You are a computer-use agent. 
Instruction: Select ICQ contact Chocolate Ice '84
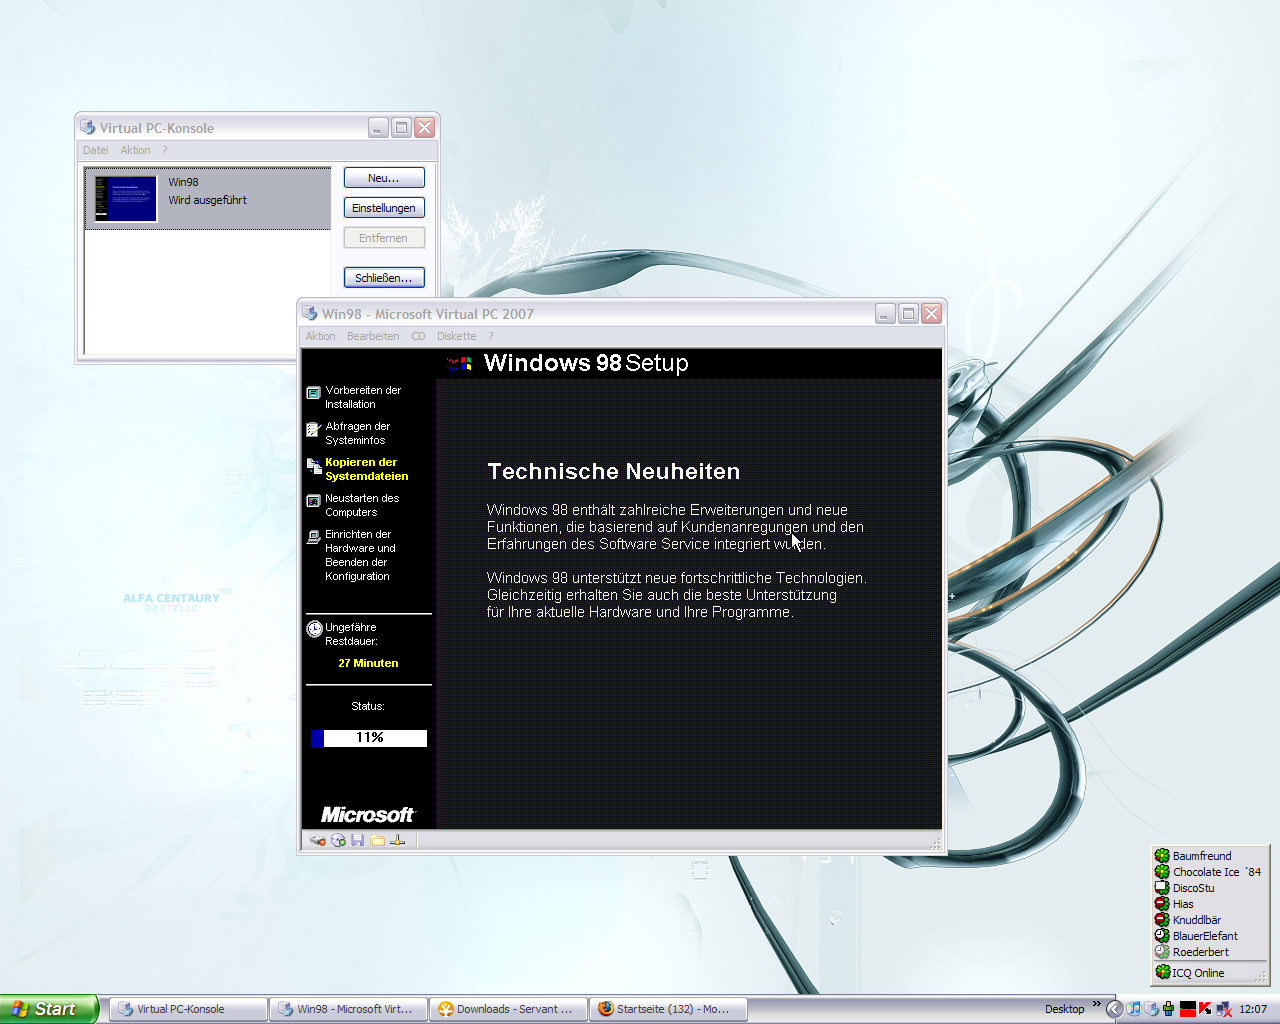click(1208, 872)
